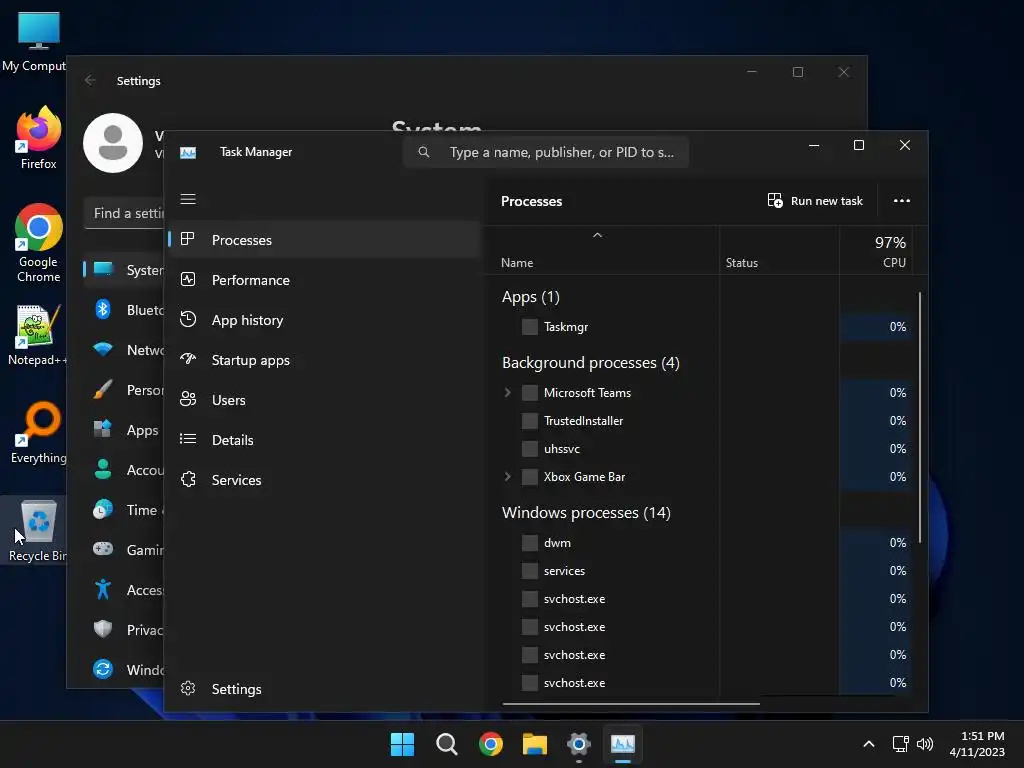
Task: Select the My Computer desktop icon
Action: 34,42
